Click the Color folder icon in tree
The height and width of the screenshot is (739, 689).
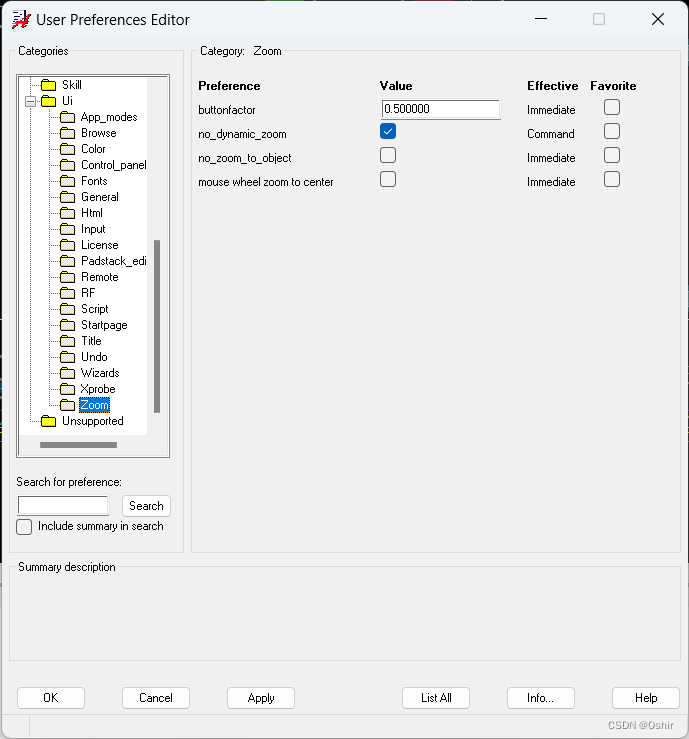[x=67, y=149]
